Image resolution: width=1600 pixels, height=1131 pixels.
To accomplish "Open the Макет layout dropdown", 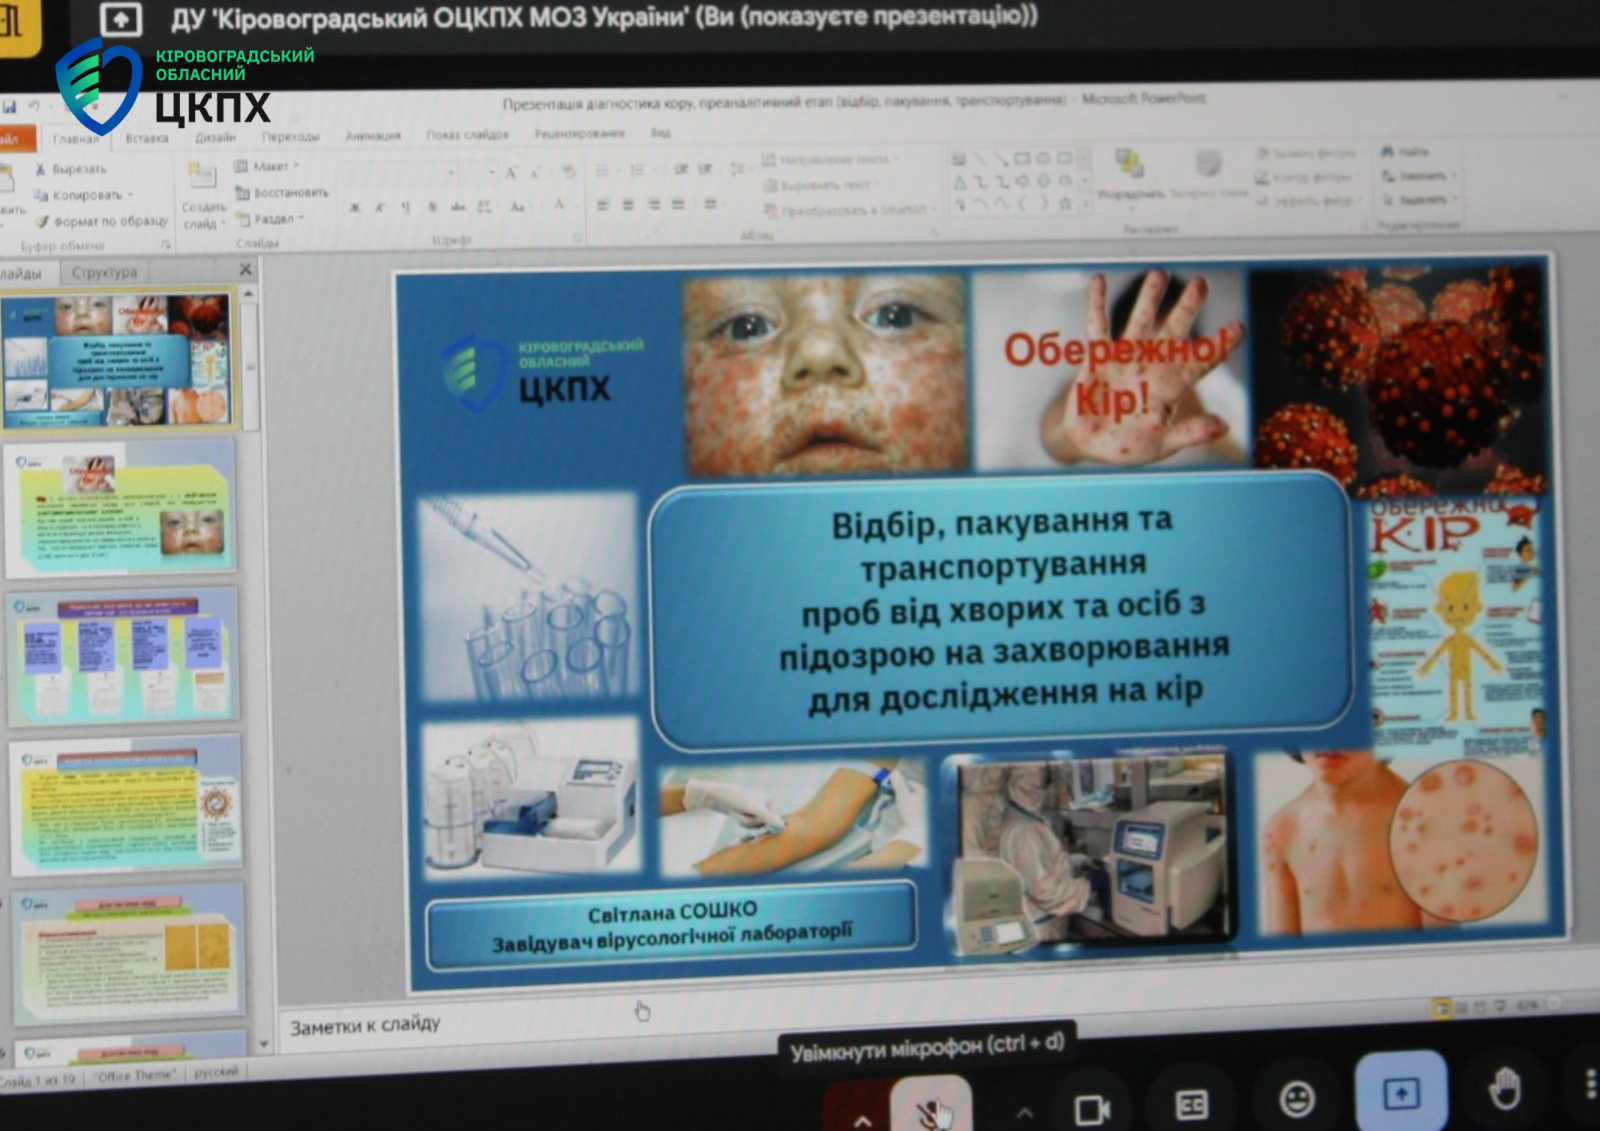I will (270, 166).
